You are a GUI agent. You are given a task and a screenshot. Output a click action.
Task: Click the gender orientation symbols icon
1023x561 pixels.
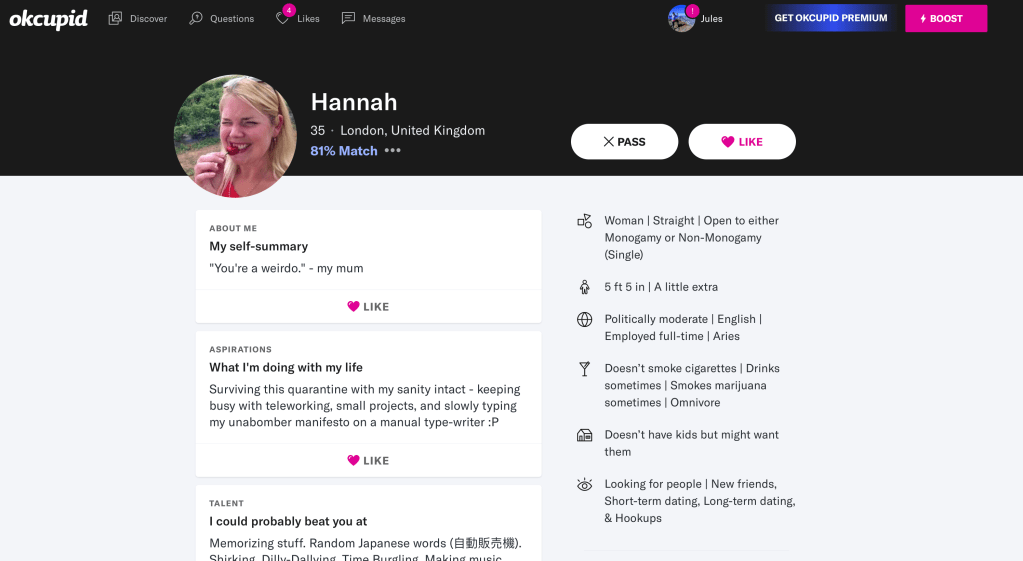[585, 221]
